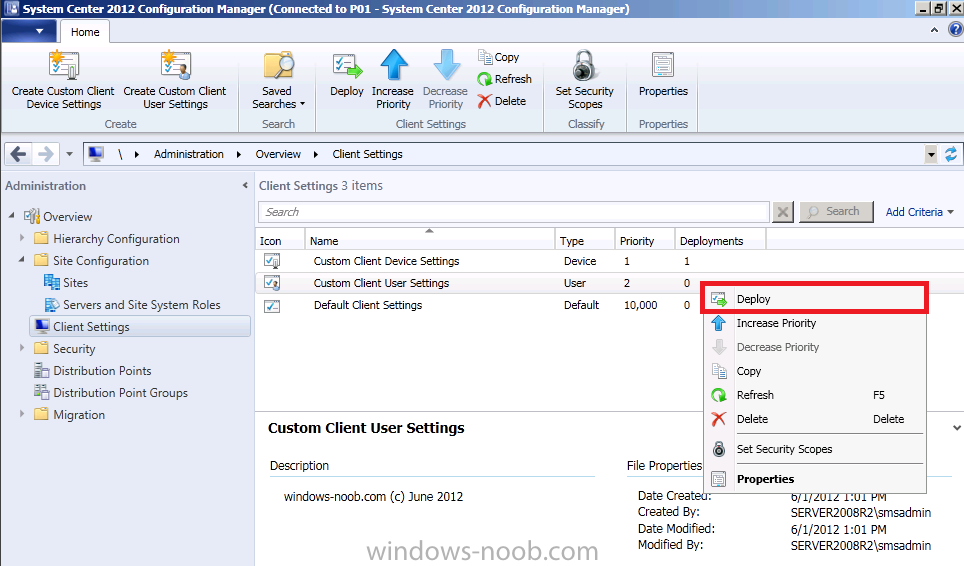
Task: Click Refresh in ribbon
Action: (504, 79)
